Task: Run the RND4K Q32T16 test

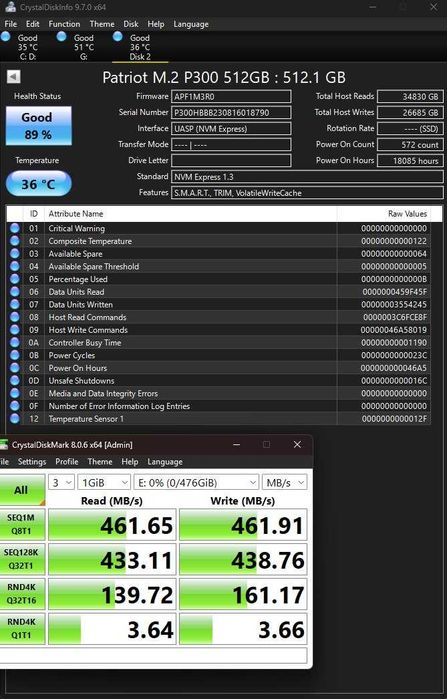Action: (21, 594)
